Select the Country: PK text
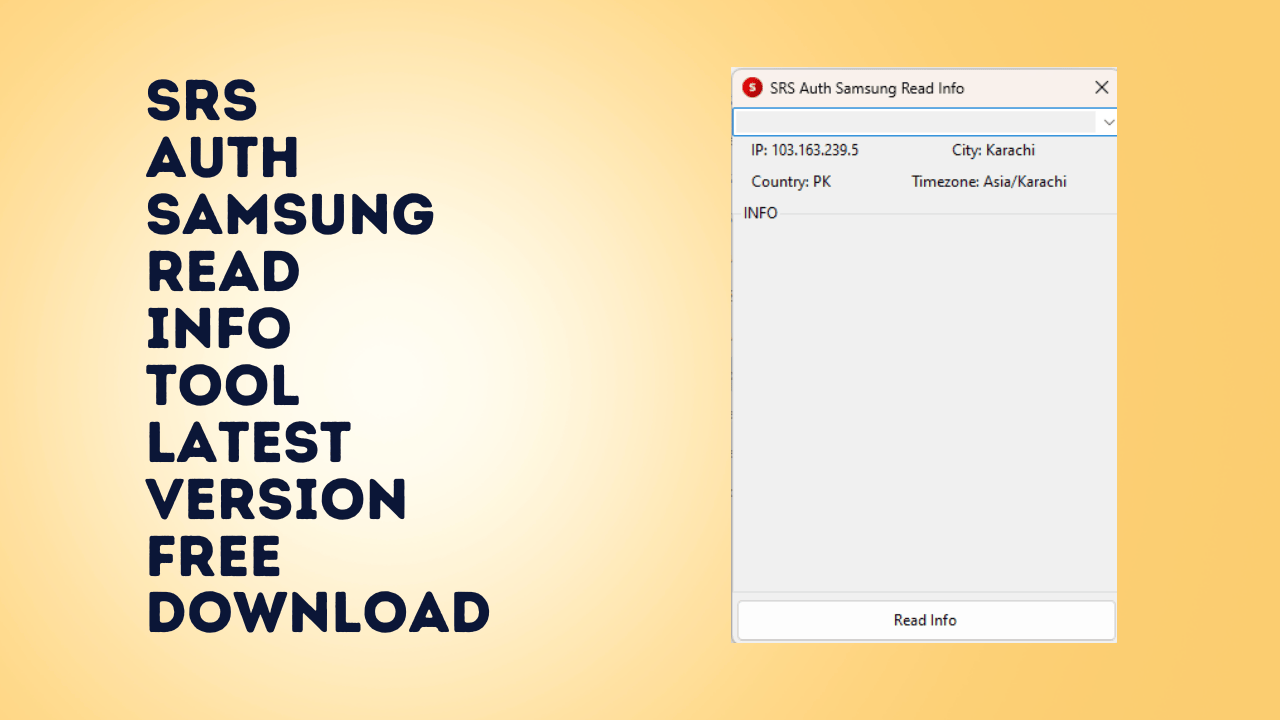 tap(791, 181)
